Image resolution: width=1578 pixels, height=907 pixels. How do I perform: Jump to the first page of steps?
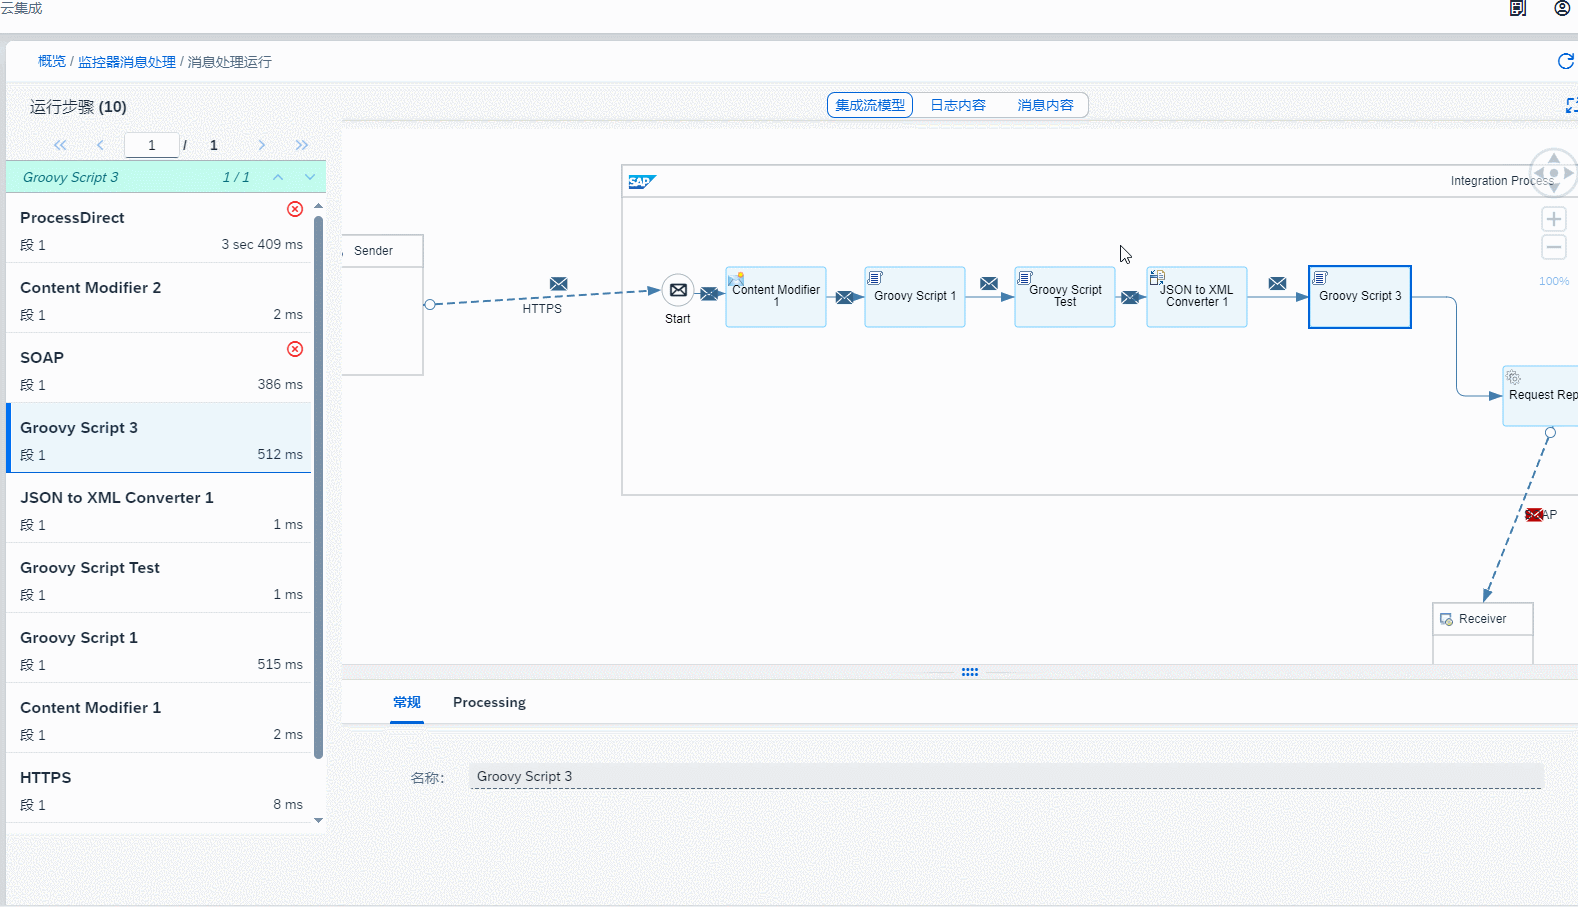point(60,145)
